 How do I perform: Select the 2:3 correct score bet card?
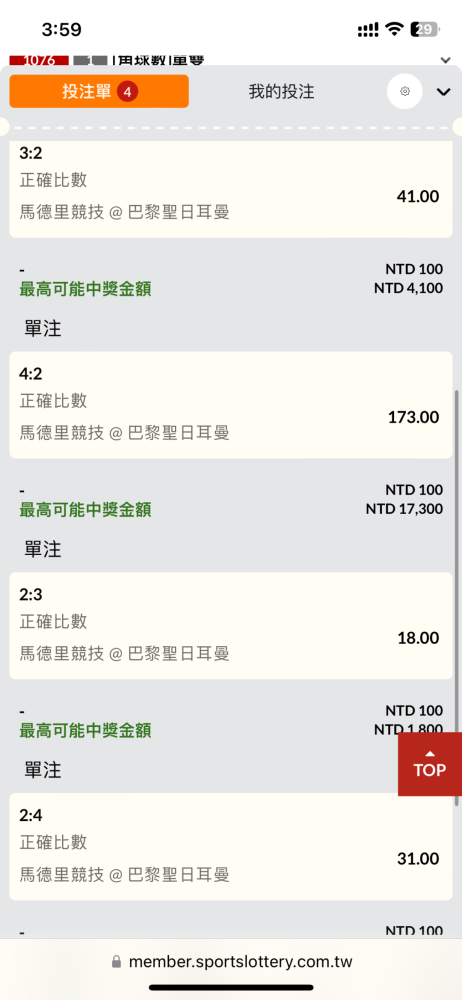pyautogui.click(x=231, y=626)
